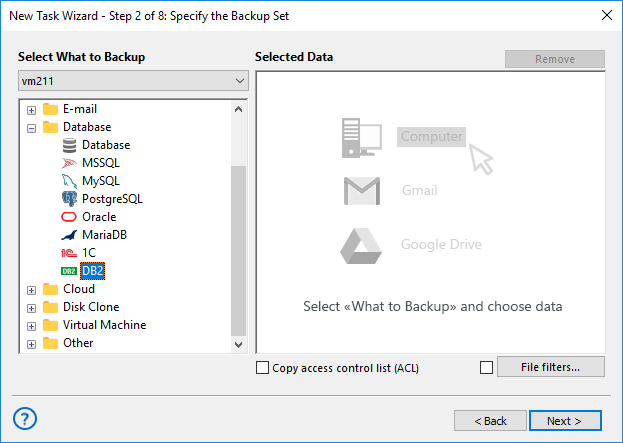Select the MSSQL label in tree
623x443 pixels.
[x=101, y=163]
